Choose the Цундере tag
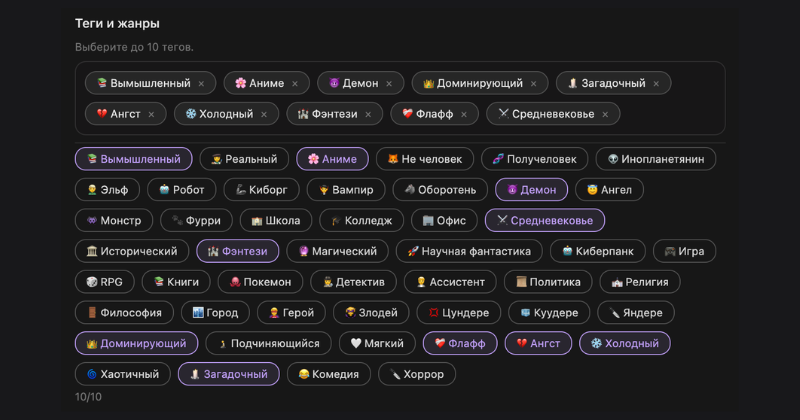 click(458, 313)
